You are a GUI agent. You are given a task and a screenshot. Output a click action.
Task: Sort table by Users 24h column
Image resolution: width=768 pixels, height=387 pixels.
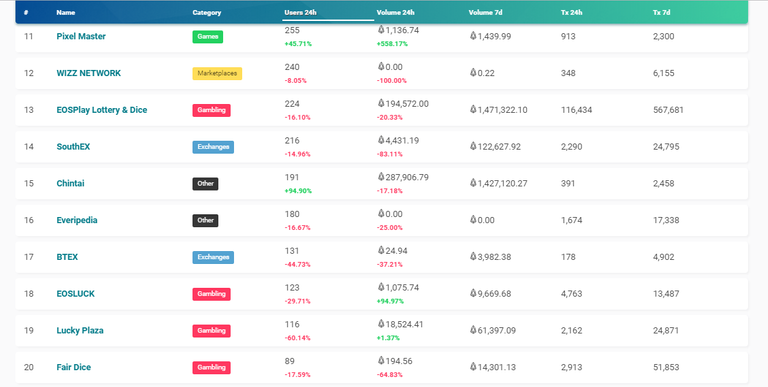click(300, 13)
